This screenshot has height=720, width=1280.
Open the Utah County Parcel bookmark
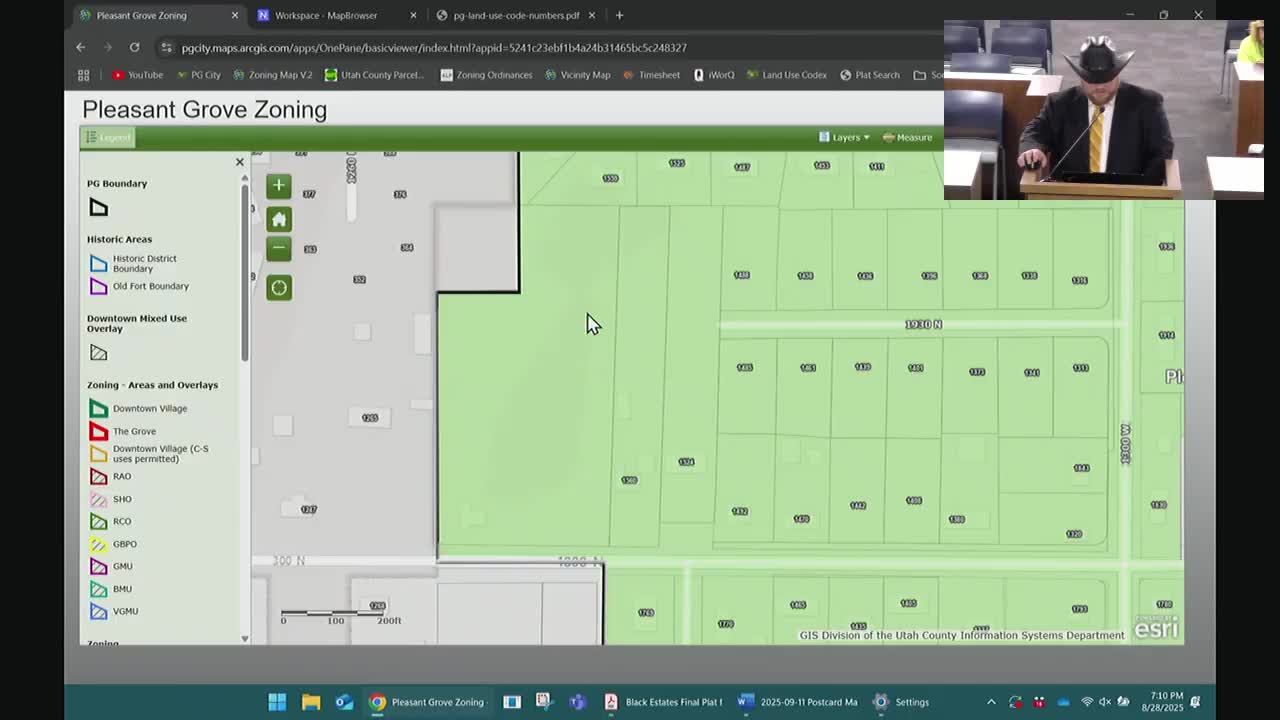[x=374, y=75]
